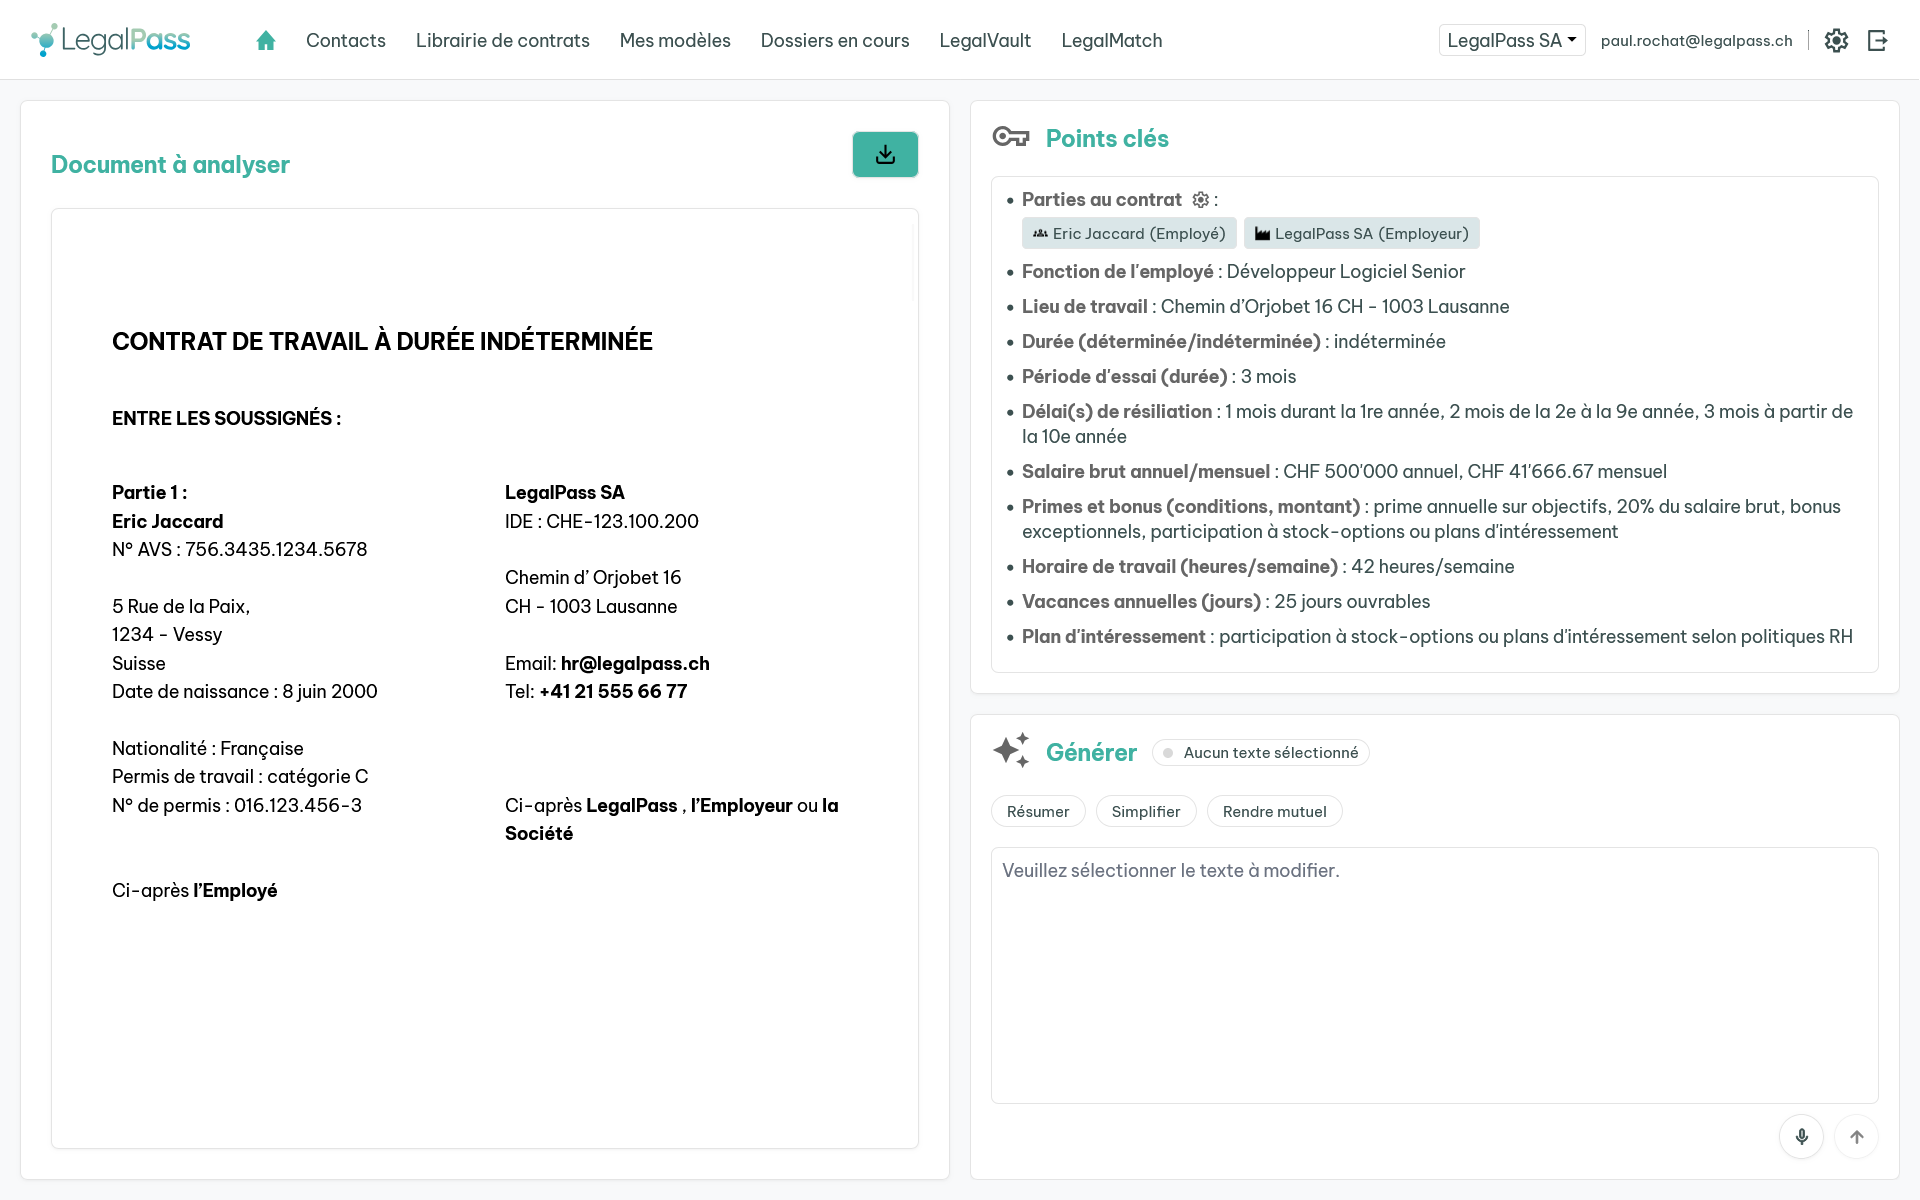This screenshot has width=1920, height=1200.
Task: Click the Rendre mutuel button
Action: tap(1275, 811)
